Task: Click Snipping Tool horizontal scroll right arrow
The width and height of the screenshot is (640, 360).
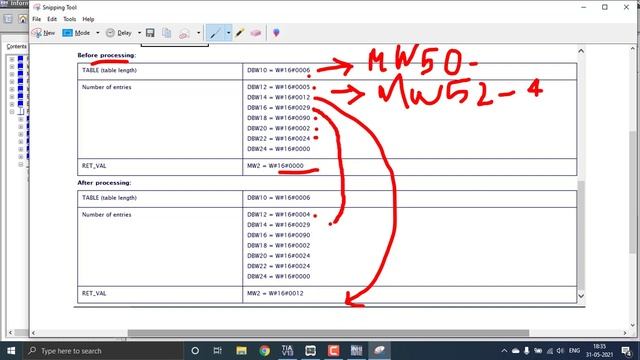Action: point(625,333)
